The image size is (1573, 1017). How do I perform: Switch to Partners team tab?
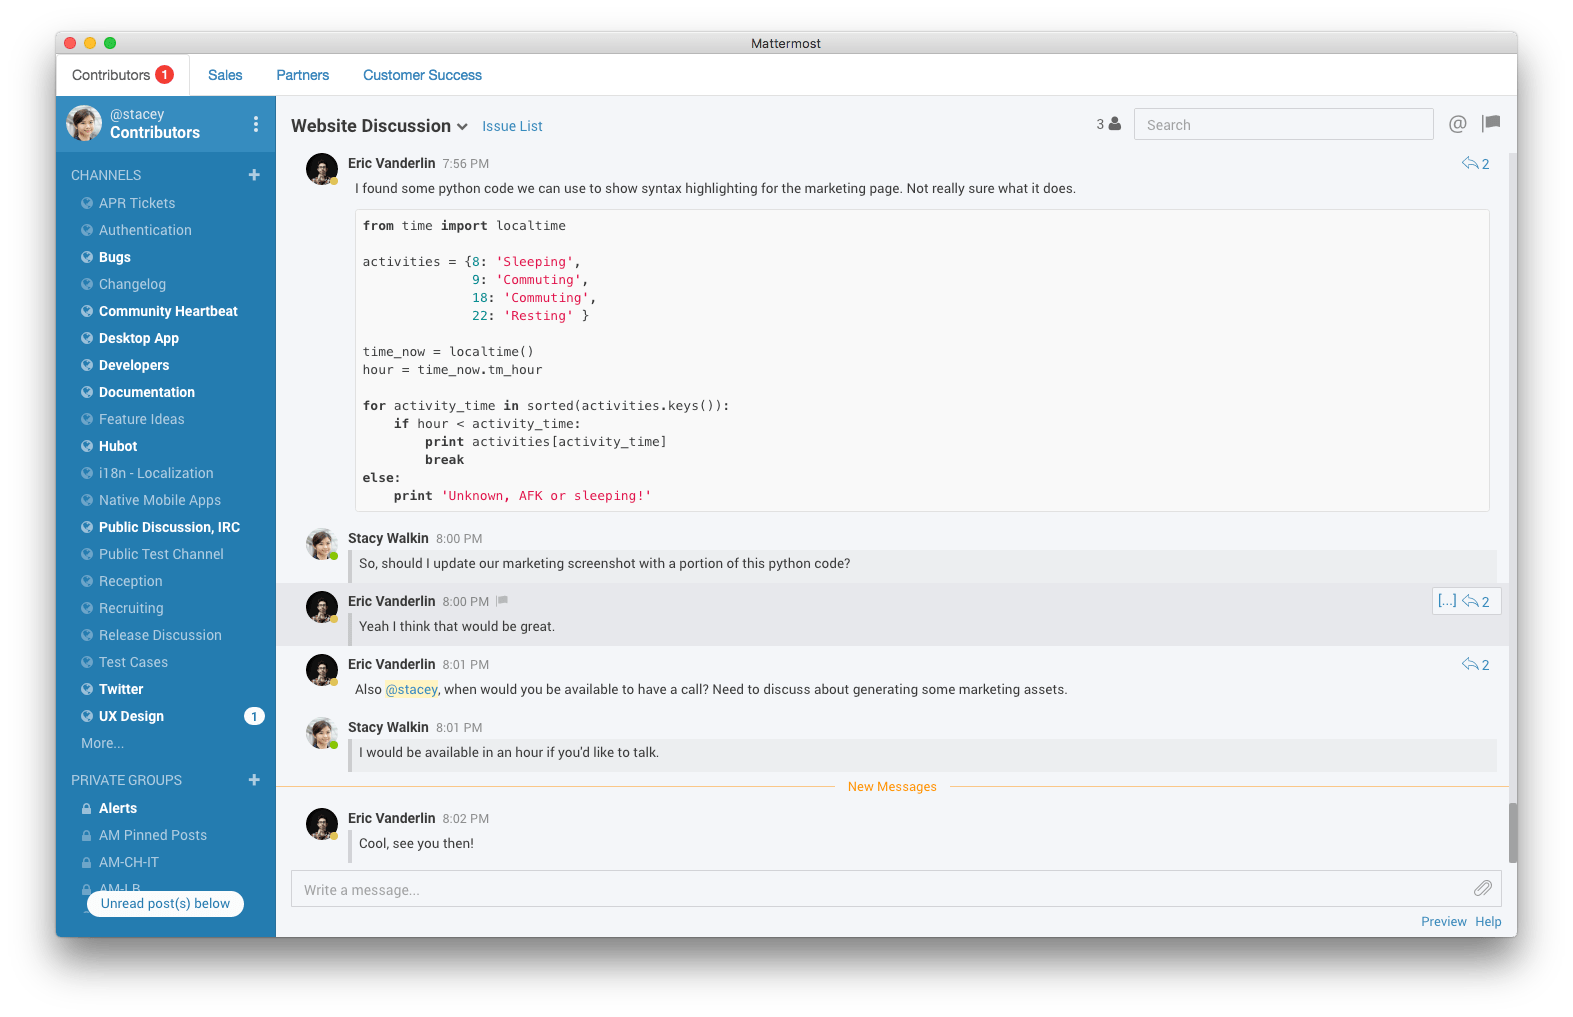tap(302, 75)
